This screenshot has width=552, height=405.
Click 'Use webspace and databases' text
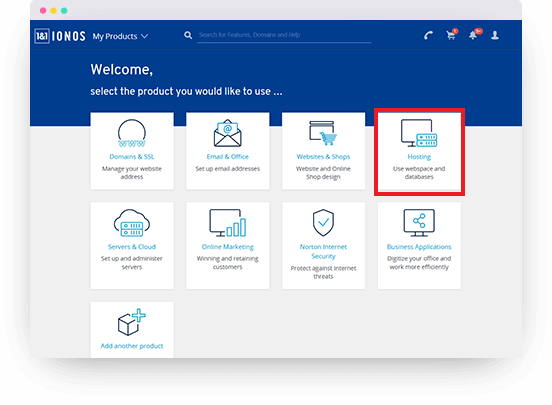419,173
